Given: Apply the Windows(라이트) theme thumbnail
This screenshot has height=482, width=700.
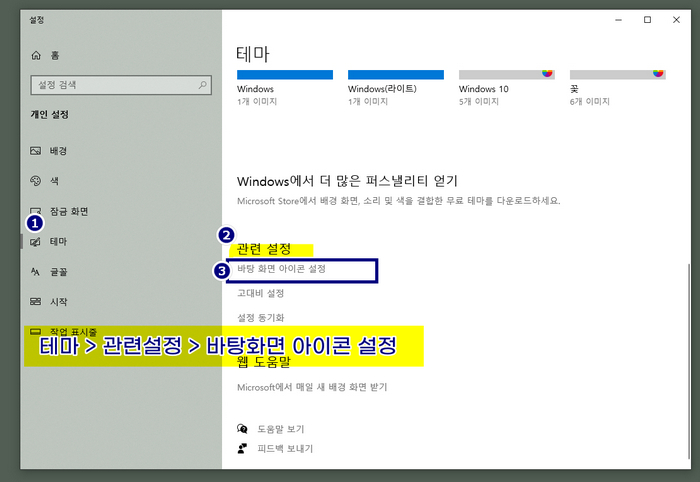Looking at the screenshot, I should (396, 75).
